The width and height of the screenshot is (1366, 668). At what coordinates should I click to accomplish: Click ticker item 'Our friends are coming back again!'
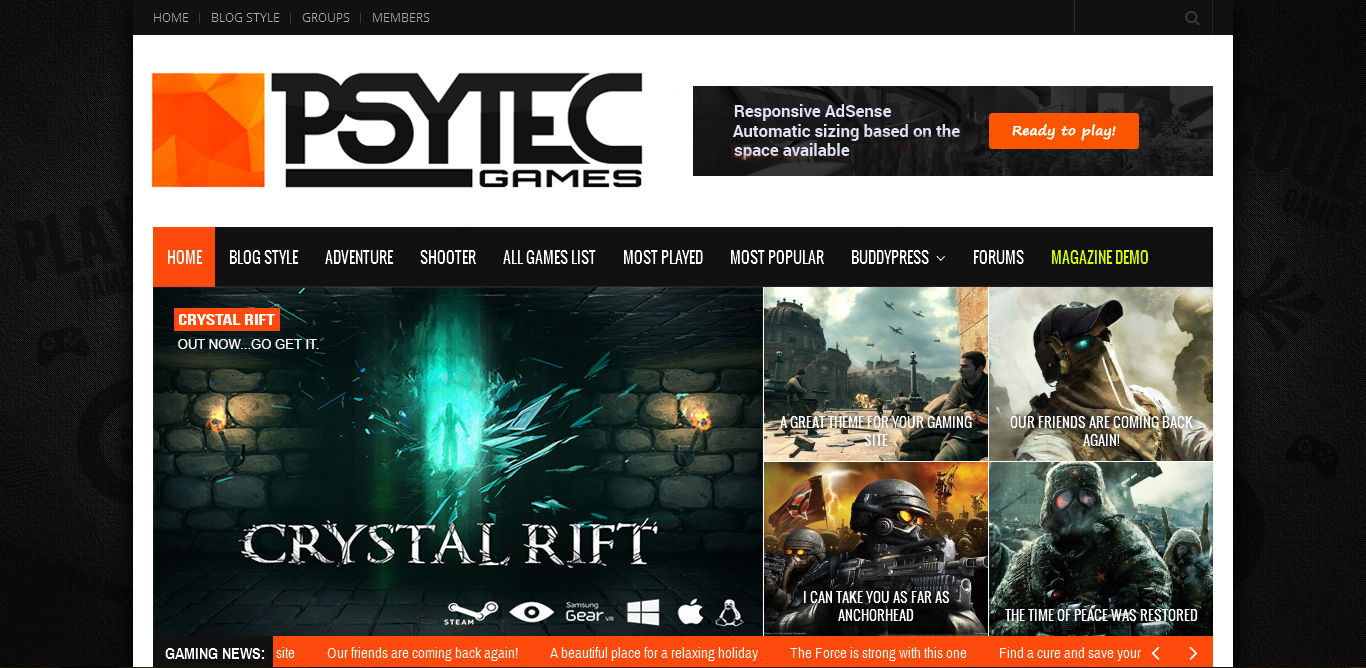coord(423,653)
